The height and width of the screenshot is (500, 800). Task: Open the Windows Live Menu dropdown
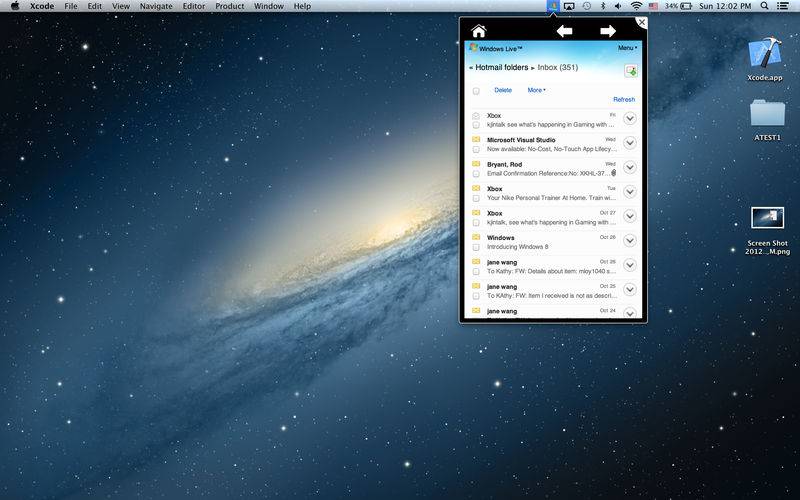[628, 47]
